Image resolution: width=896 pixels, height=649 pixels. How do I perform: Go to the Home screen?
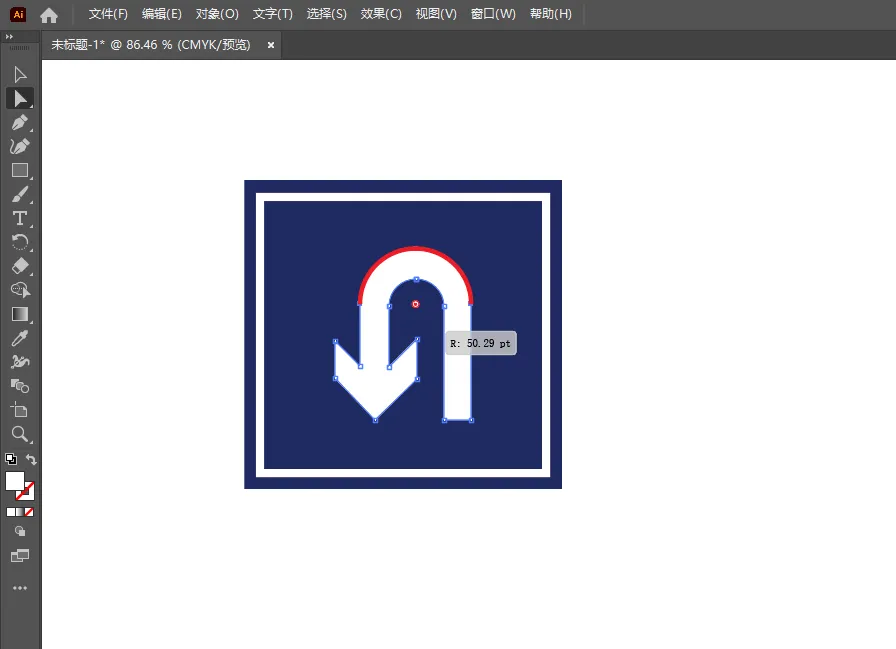(49, 15)
